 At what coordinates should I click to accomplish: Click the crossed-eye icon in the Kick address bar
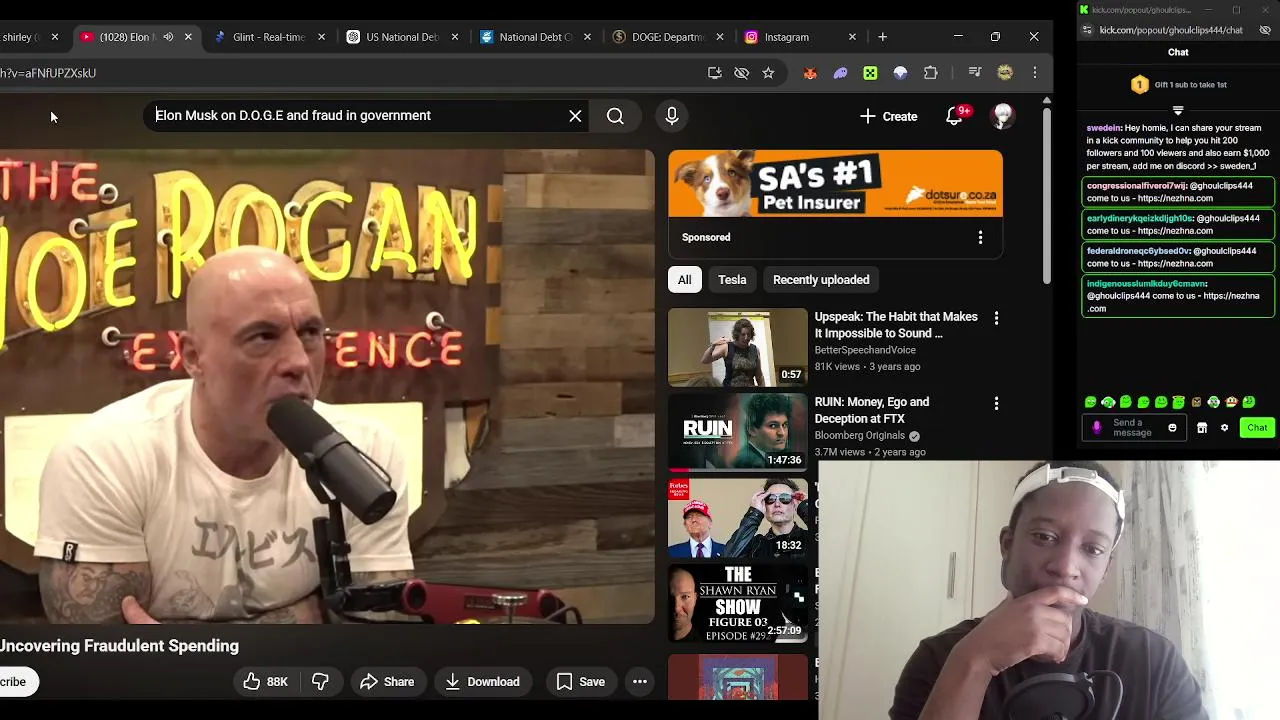[x=1265, y=30]
